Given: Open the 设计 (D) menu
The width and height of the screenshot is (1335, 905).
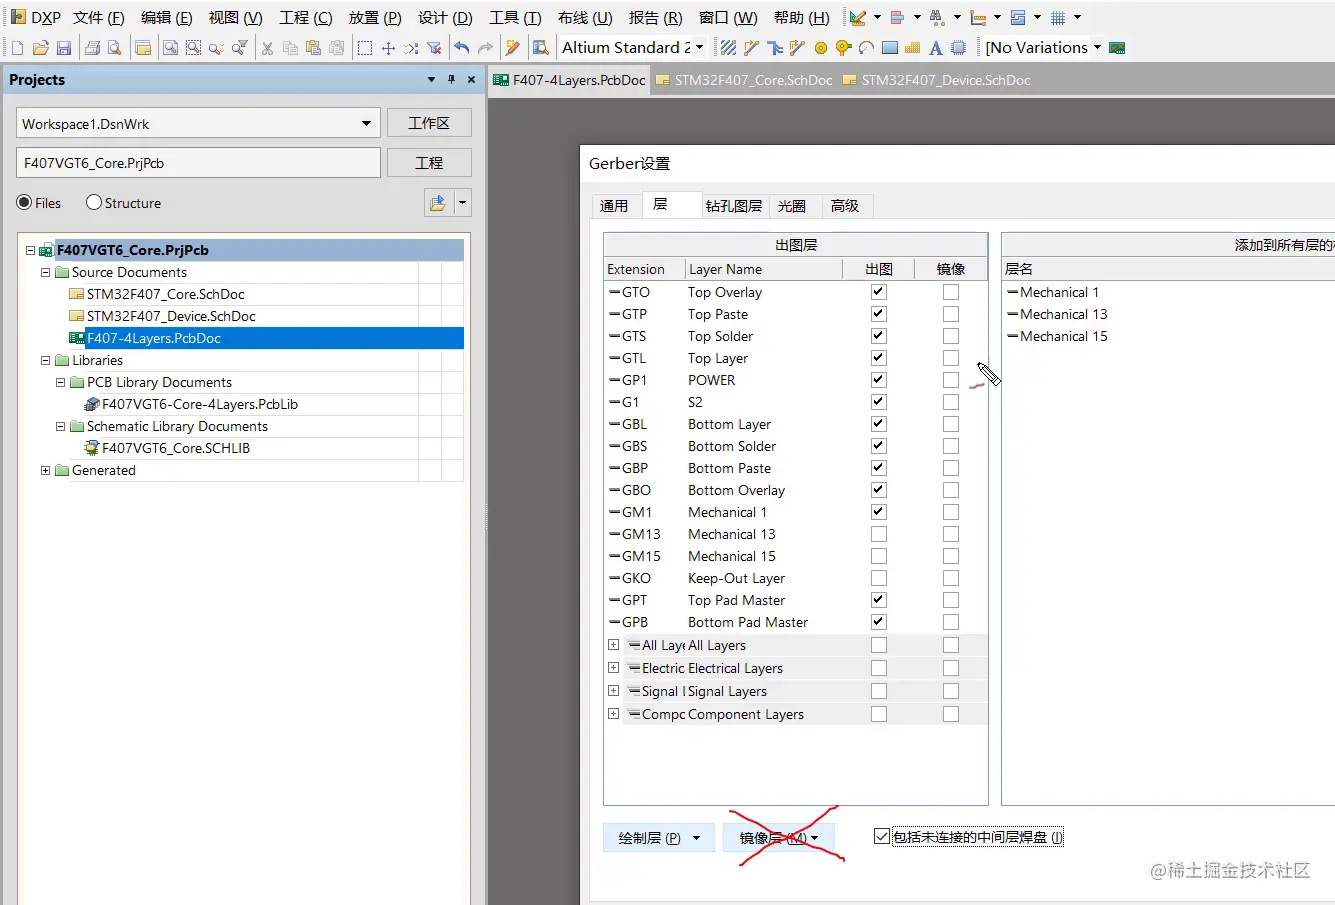Looking at the screenshot, I should 445,18.
